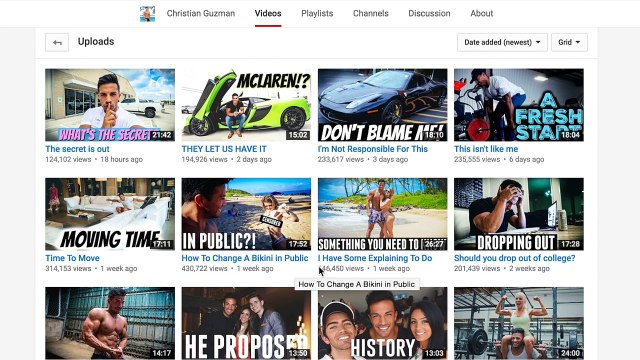640x360 pixels.
Task: Click the A FRESH START thumbnail
Action: (519, 105)
